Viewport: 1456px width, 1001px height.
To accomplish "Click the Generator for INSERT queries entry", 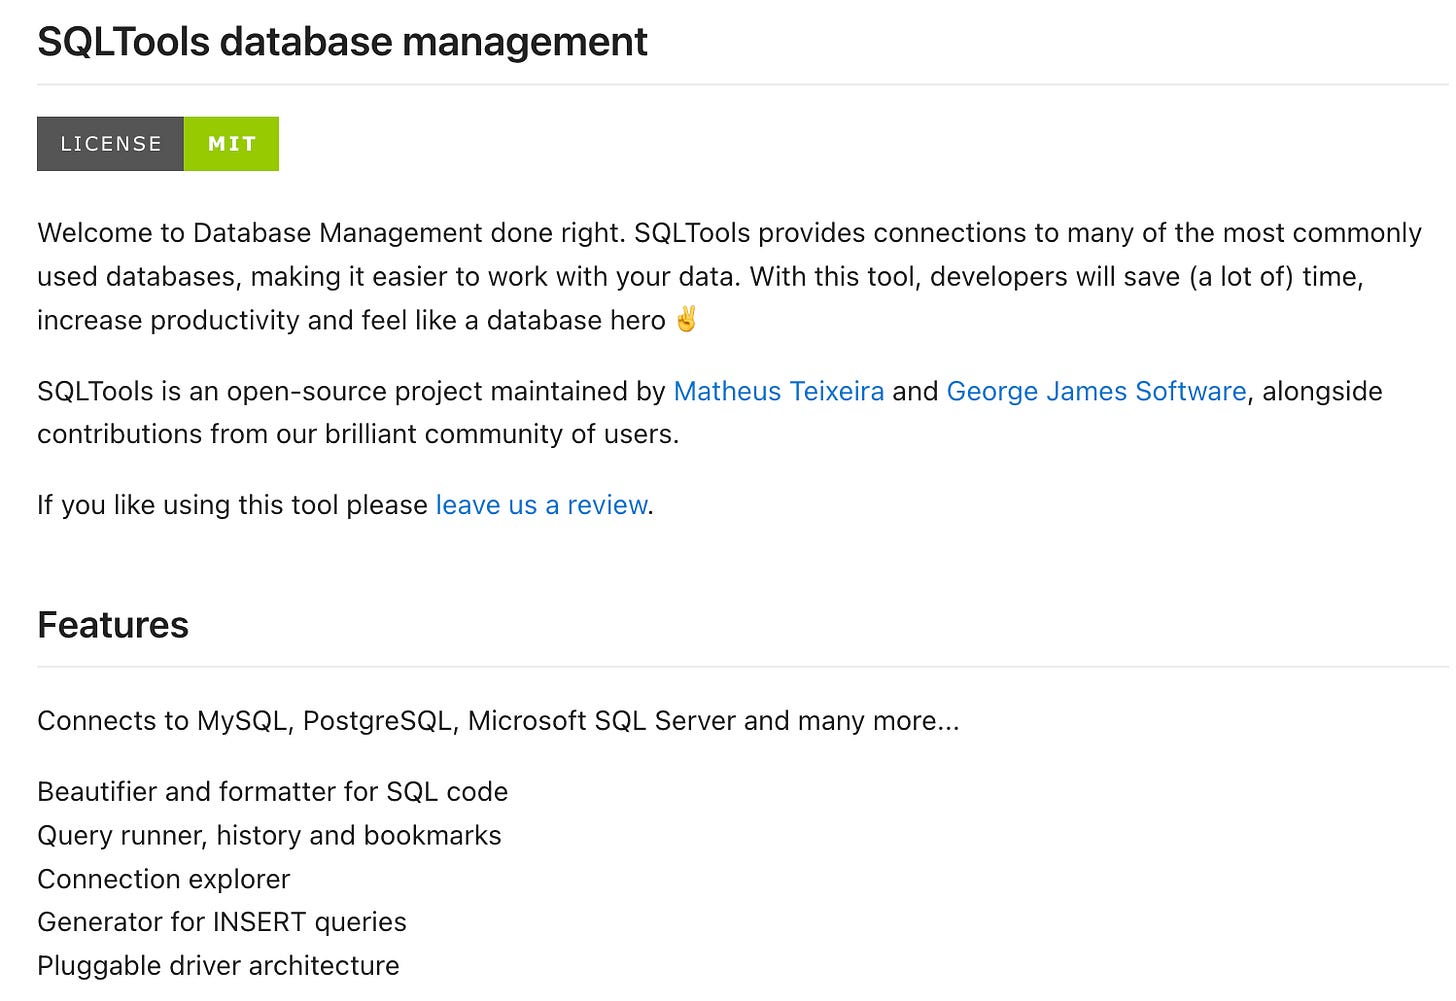I will [221, 921].
